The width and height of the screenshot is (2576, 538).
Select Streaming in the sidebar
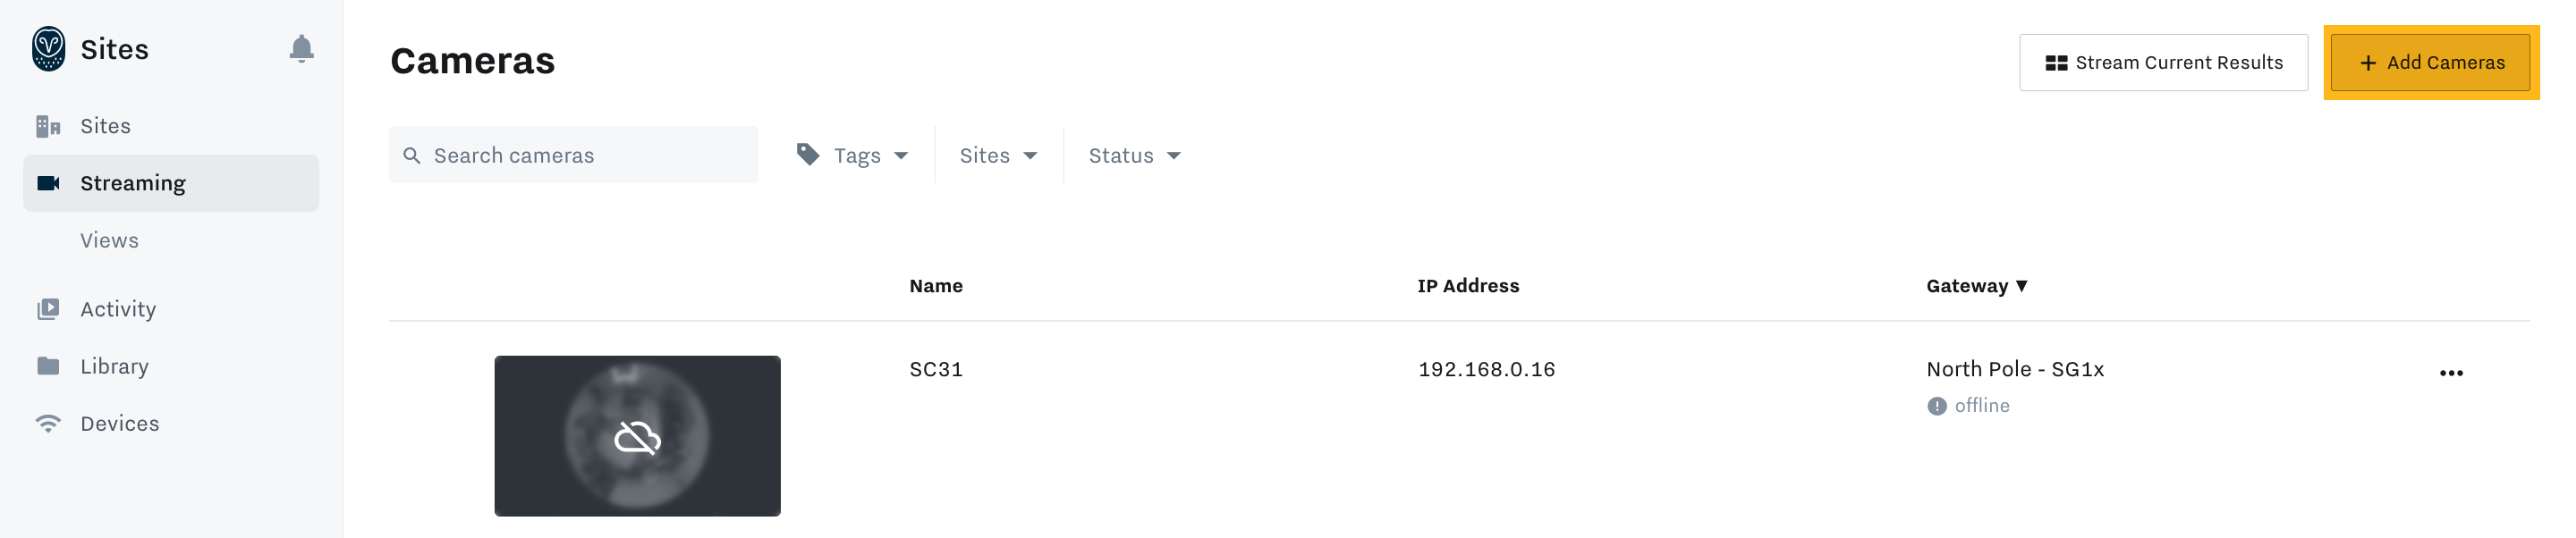click(x=171, y=183)
